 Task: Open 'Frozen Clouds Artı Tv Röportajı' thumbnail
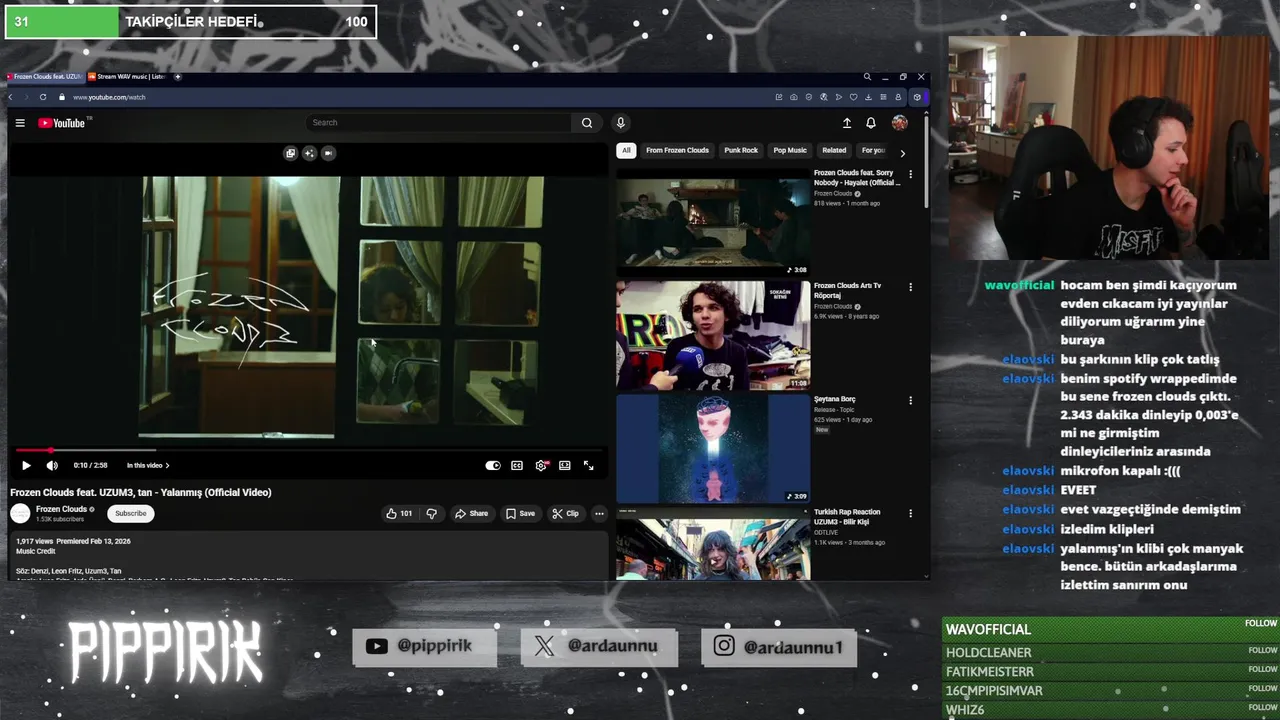[713, 335]
